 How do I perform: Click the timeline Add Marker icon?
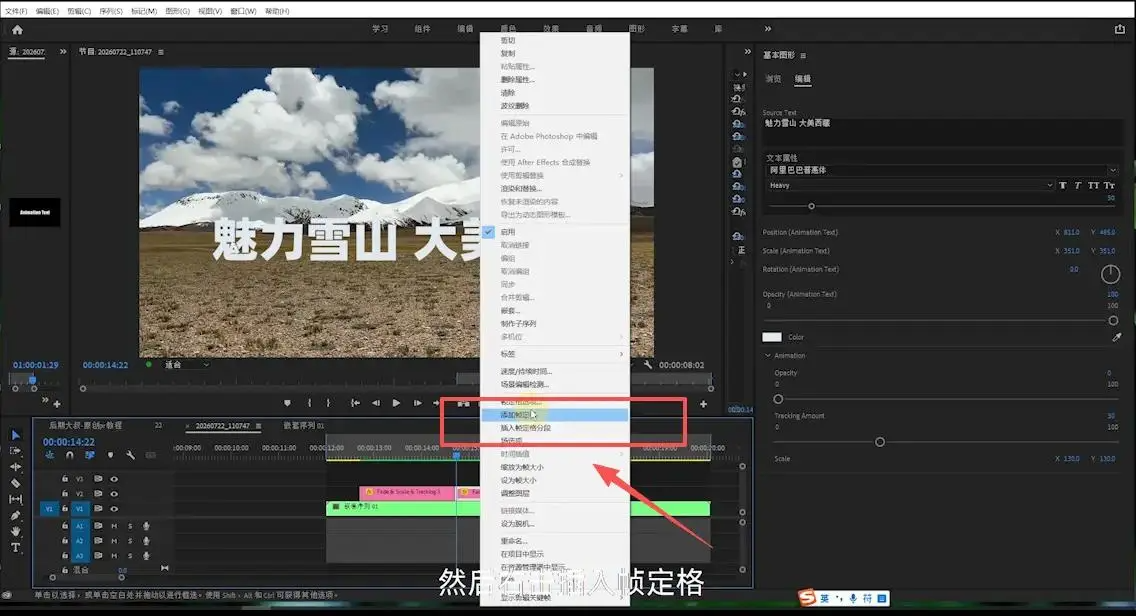tap(110, 455)
